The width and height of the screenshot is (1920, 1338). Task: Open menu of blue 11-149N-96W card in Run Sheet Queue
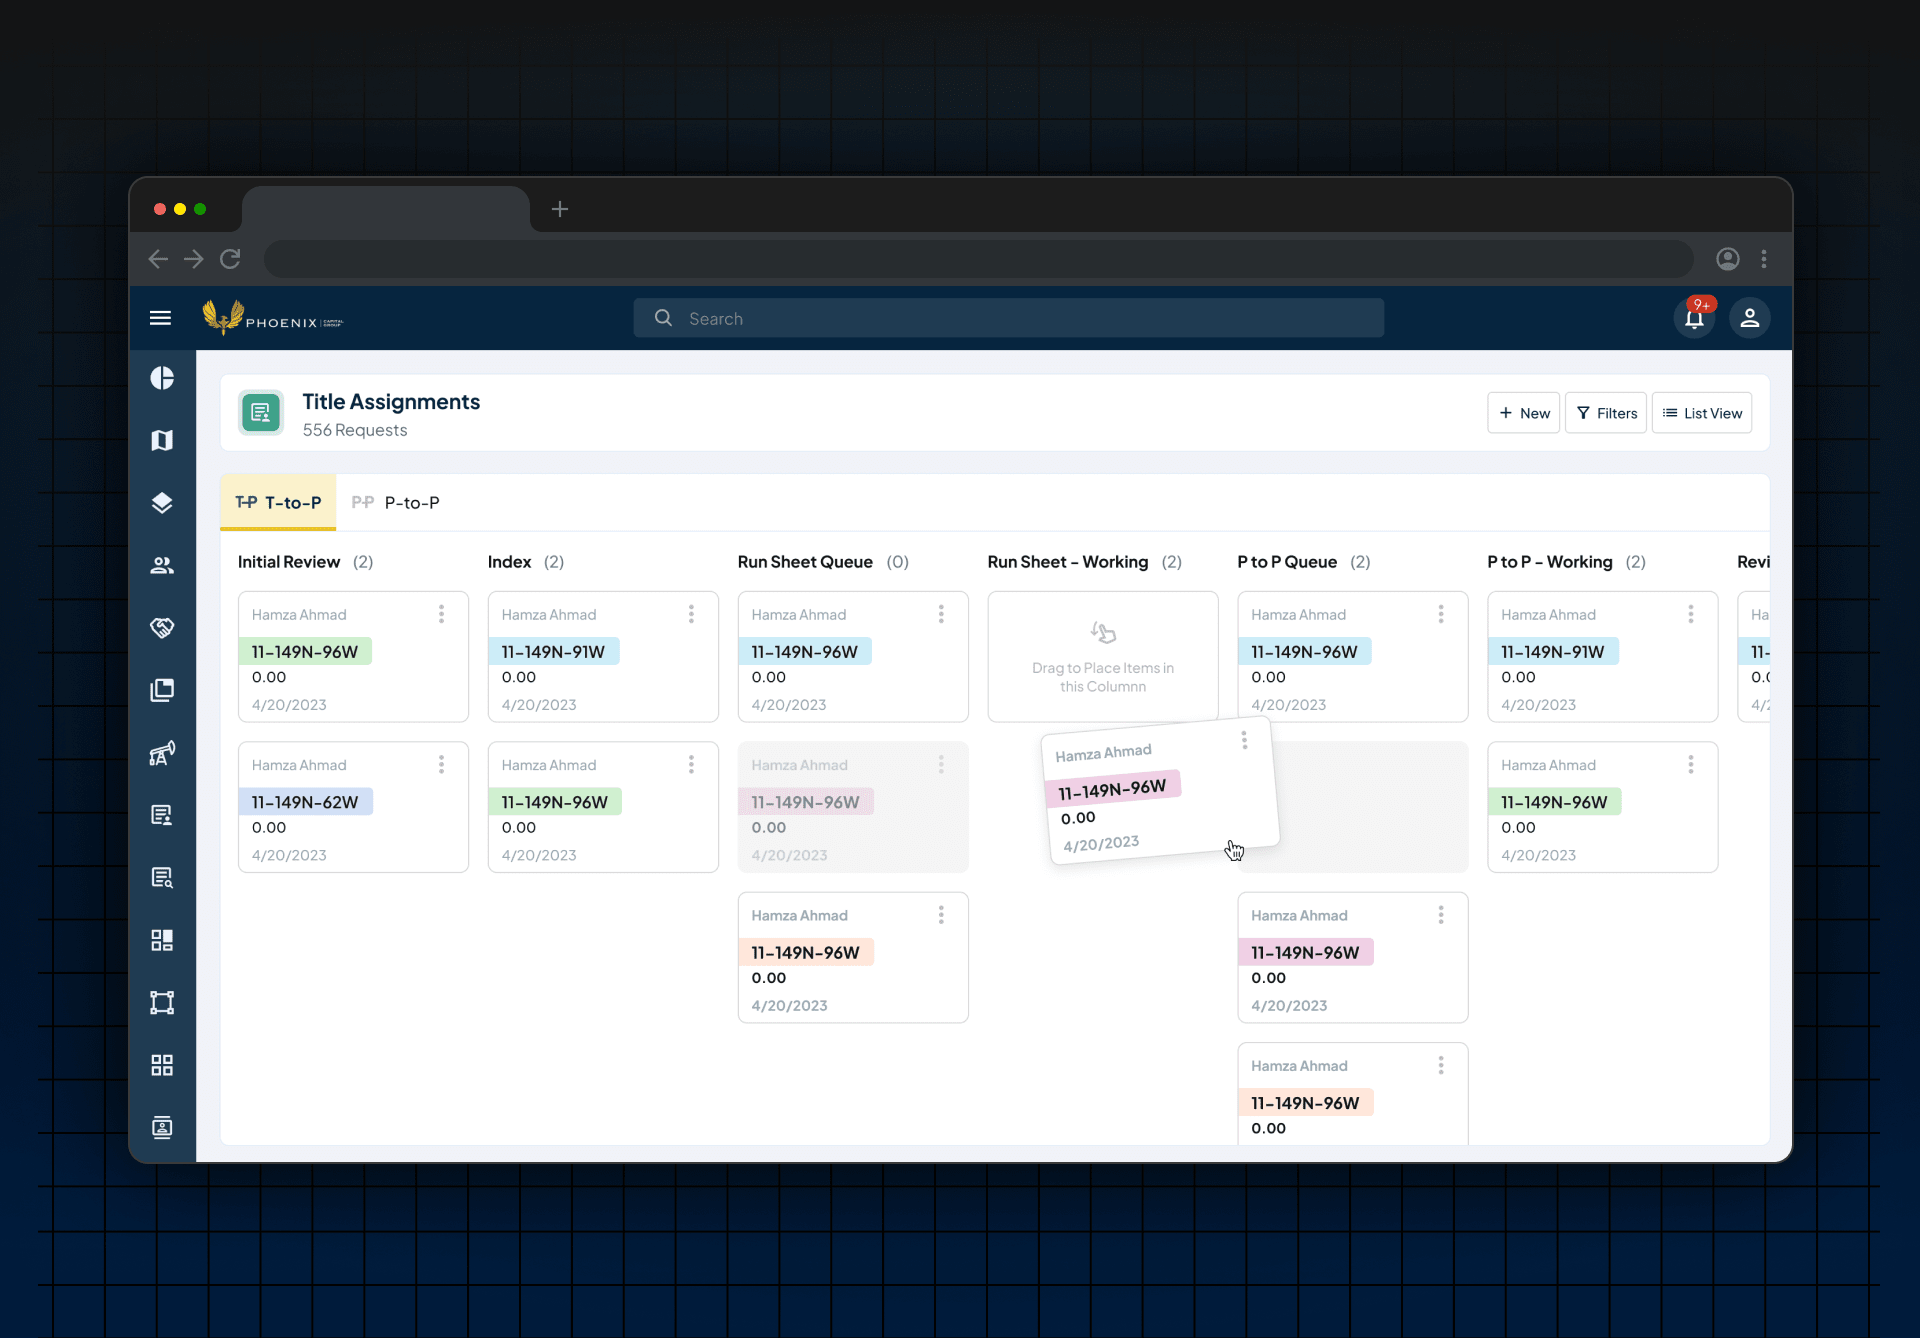[941, 614]
